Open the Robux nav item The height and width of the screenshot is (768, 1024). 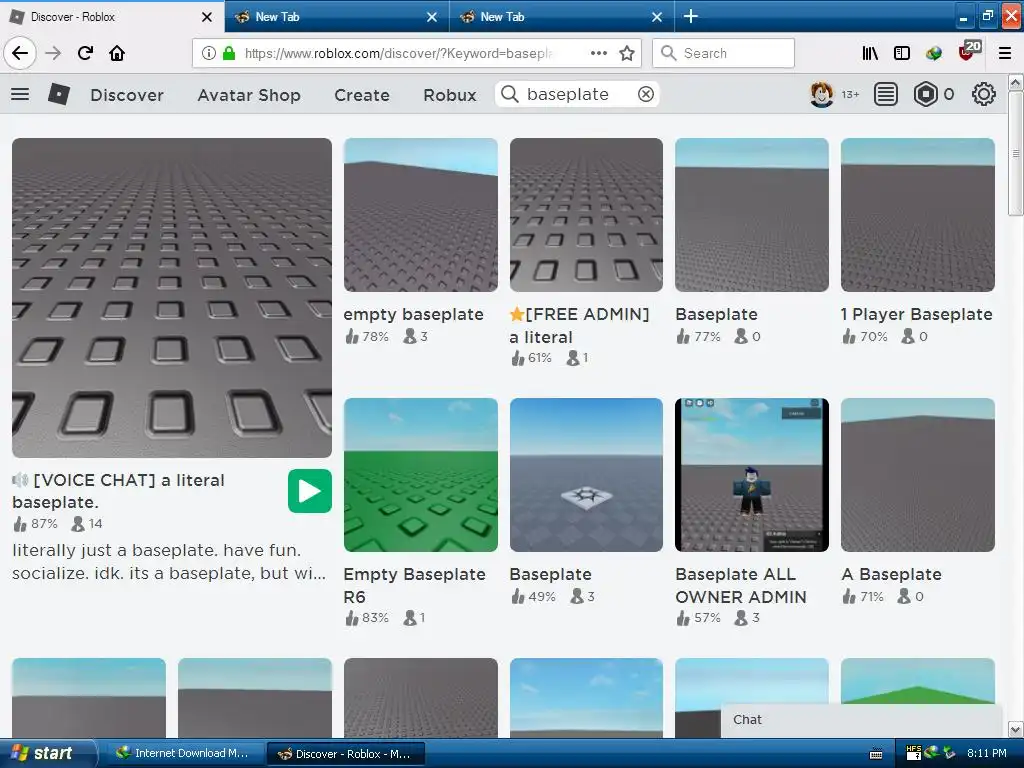click(x=449, y=95)
